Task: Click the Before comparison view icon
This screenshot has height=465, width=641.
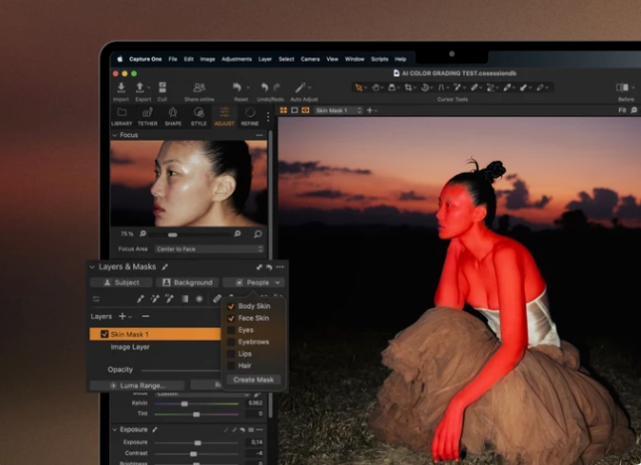Action: tap(624, 89)
